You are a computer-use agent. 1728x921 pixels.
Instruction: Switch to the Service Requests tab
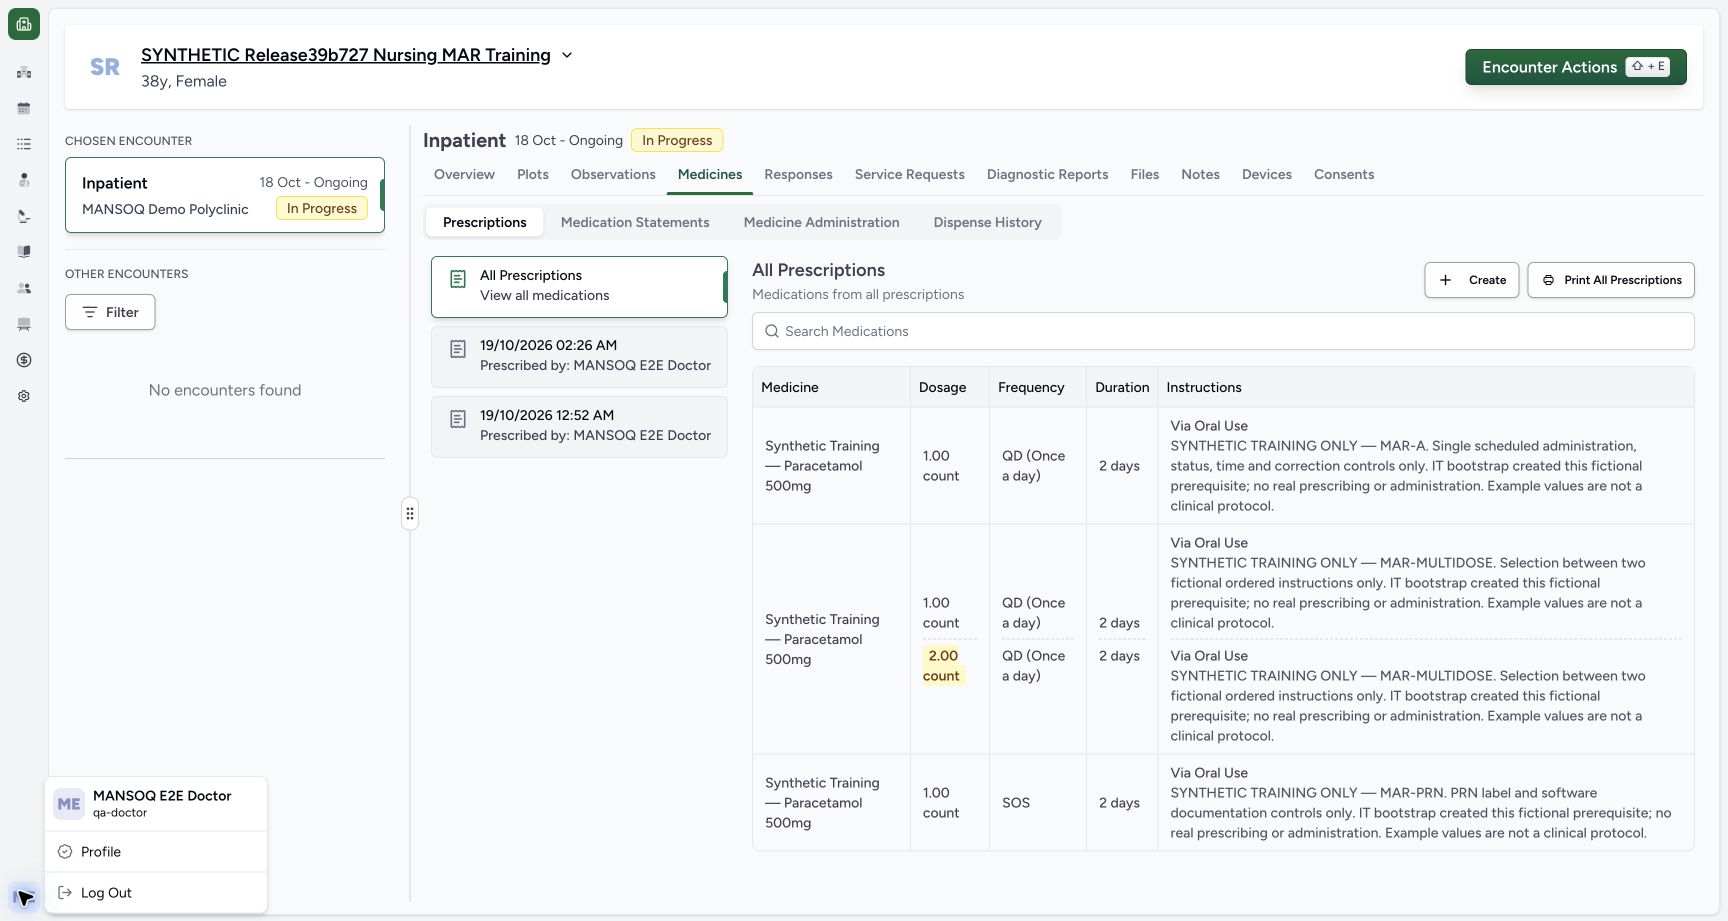click(x=910, y=174)
